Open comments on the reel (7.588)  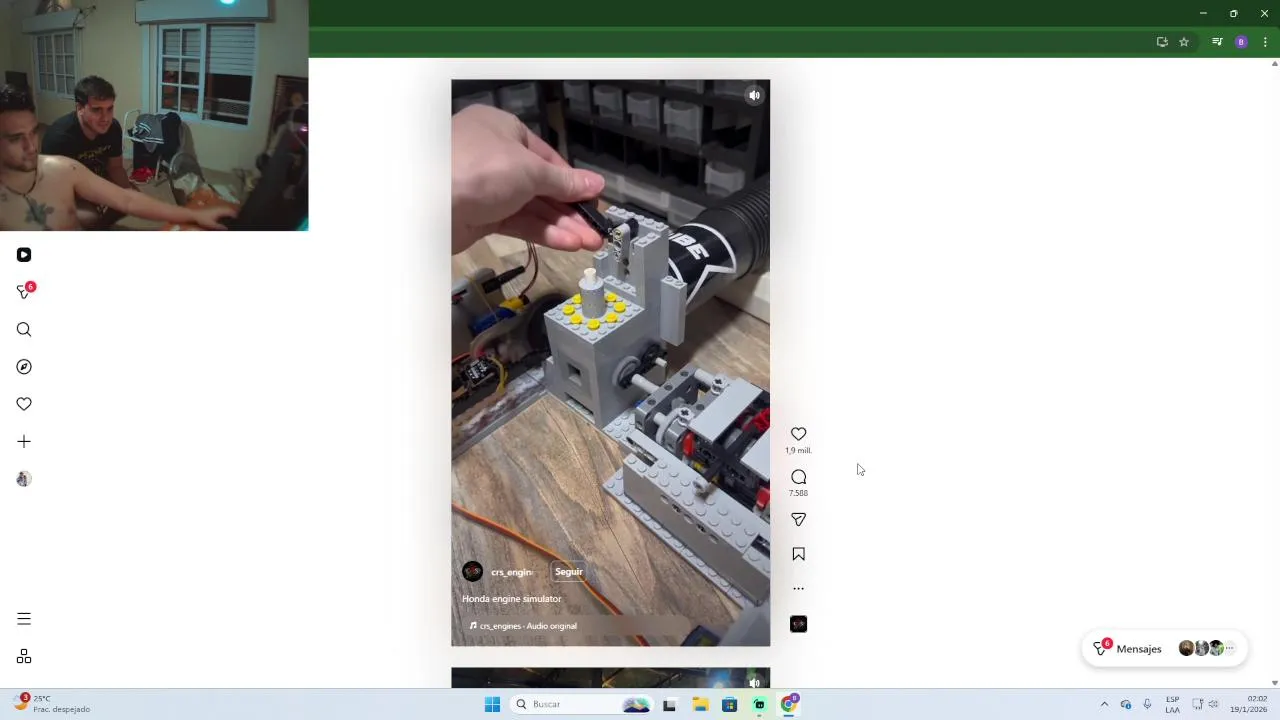(798, 477)
